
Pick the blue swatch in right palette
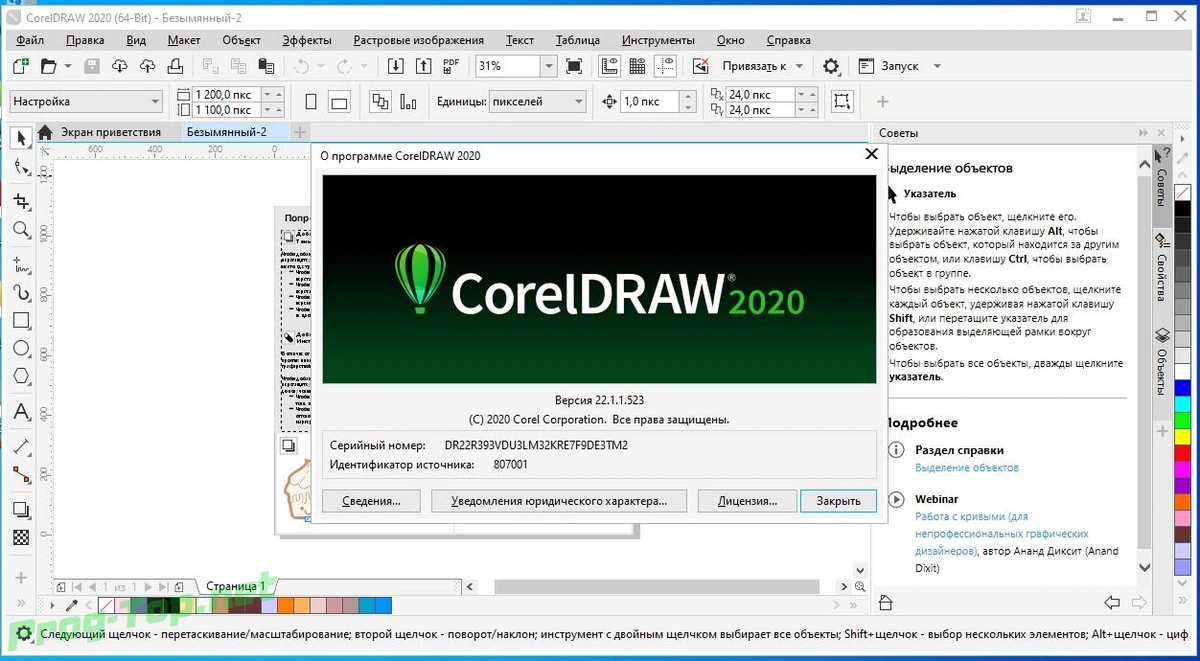1183,386
